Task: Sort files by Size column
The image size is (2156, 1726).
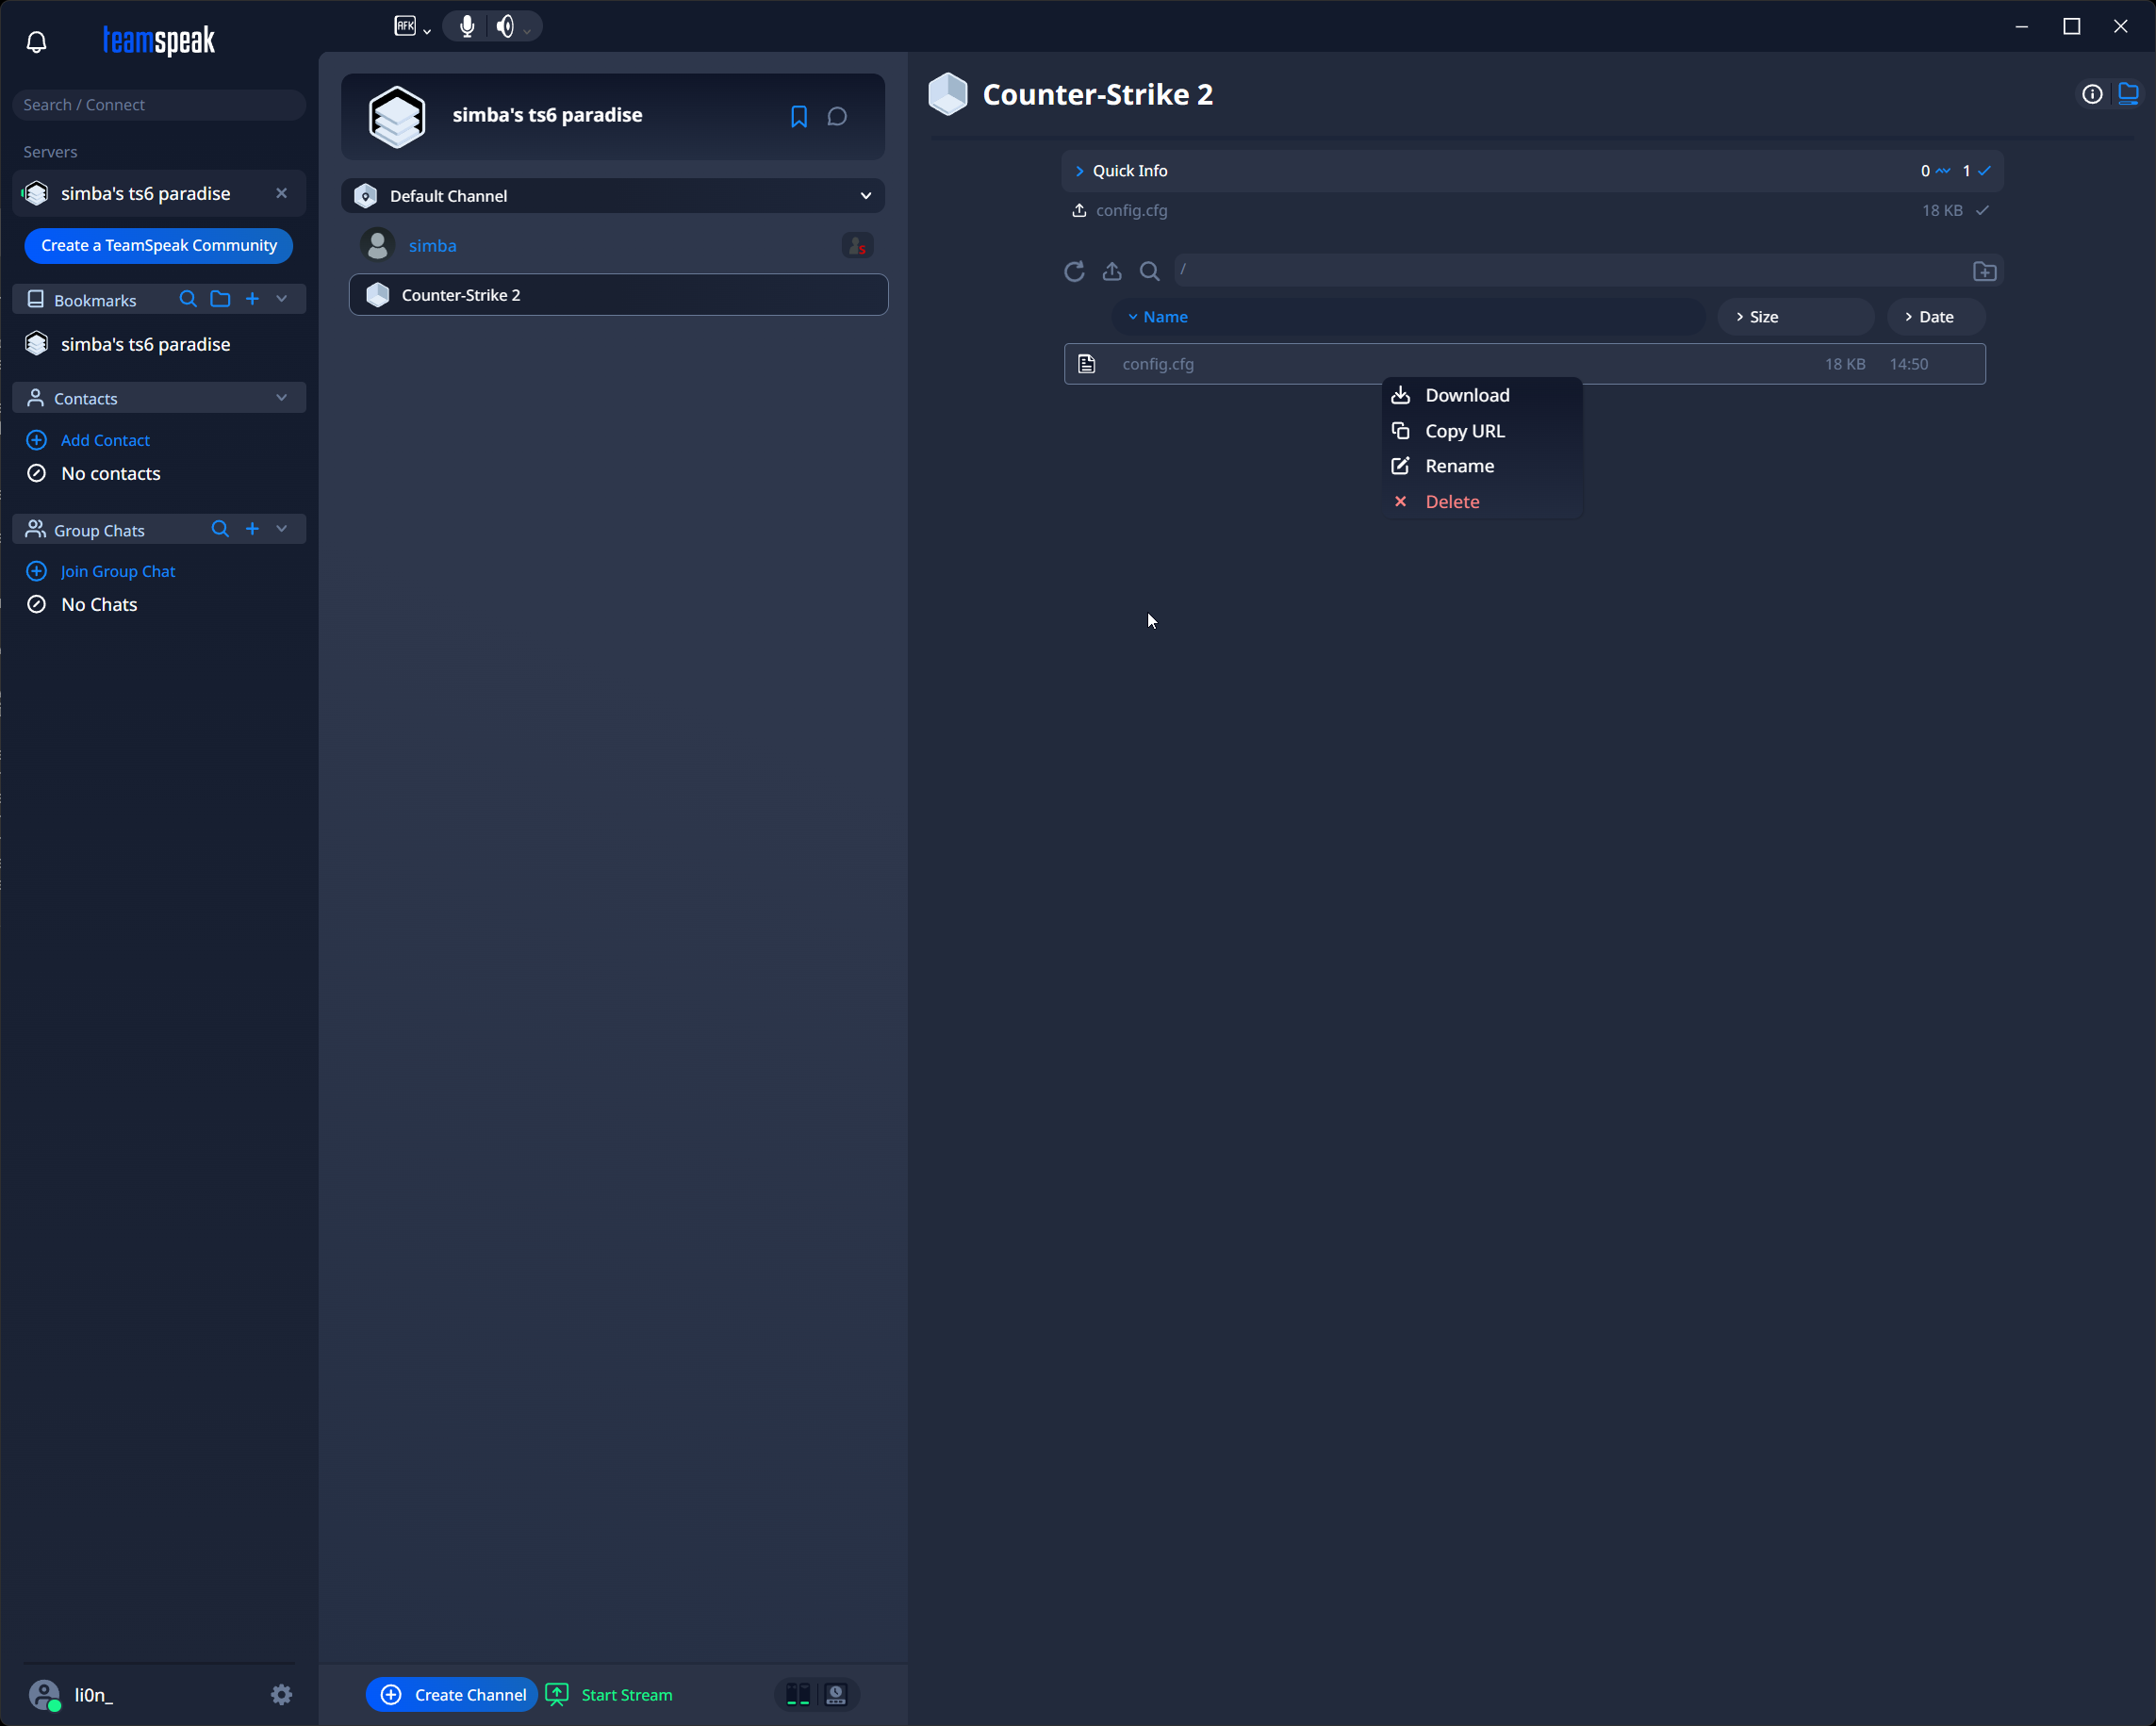Action: pyautogui.click(x=1795, y=317)
